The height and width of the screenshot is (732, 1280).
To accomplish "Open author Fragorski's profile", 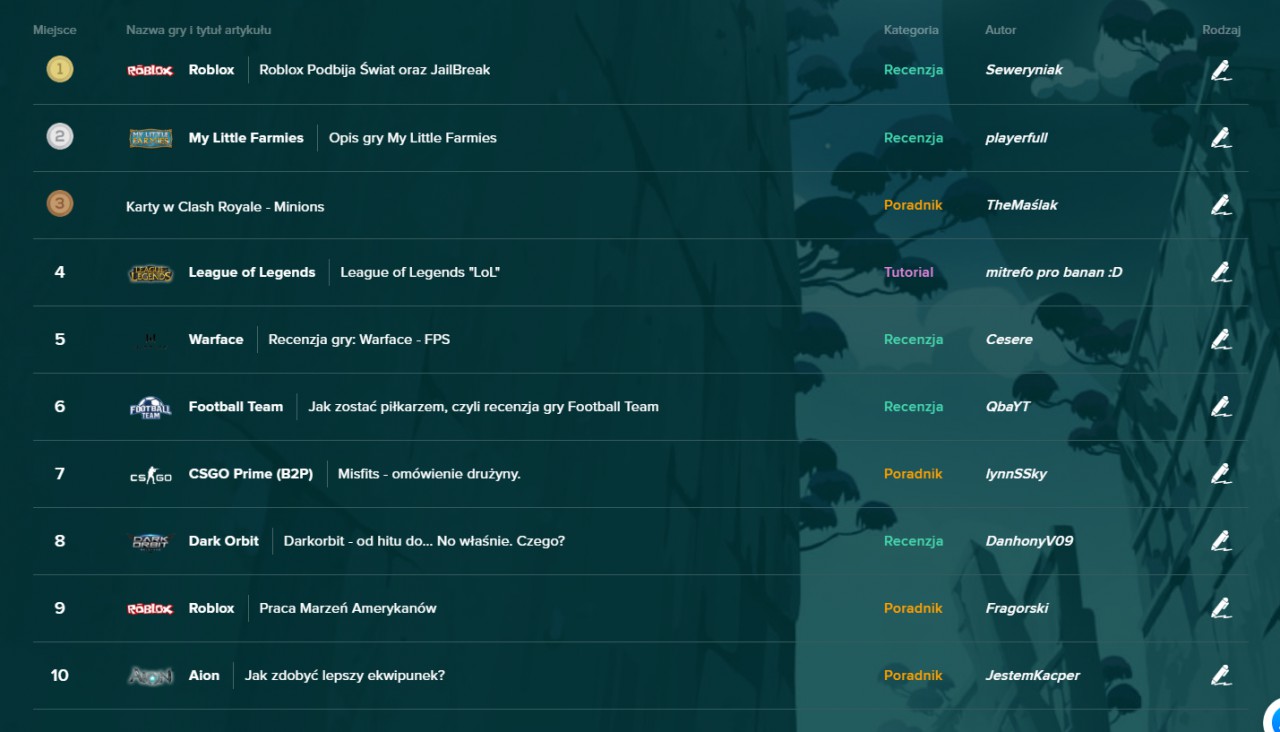I will (x=1017, y=608).
